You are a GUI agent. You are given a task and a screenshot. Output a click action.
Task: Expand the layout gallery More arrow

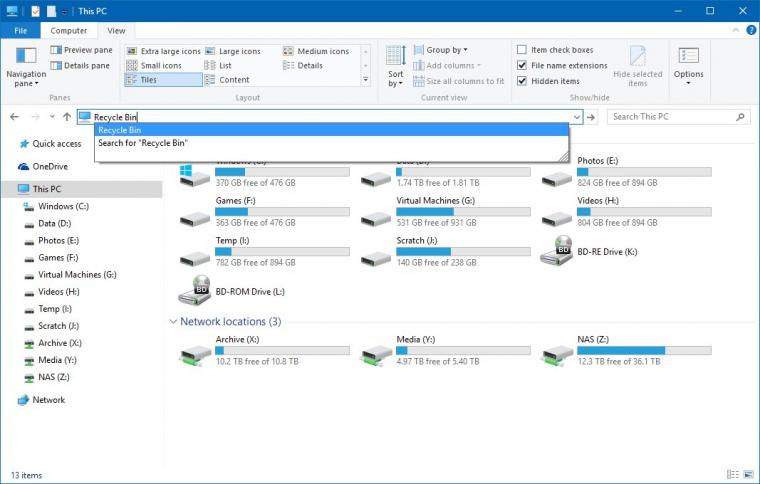[x=366, y=79]
